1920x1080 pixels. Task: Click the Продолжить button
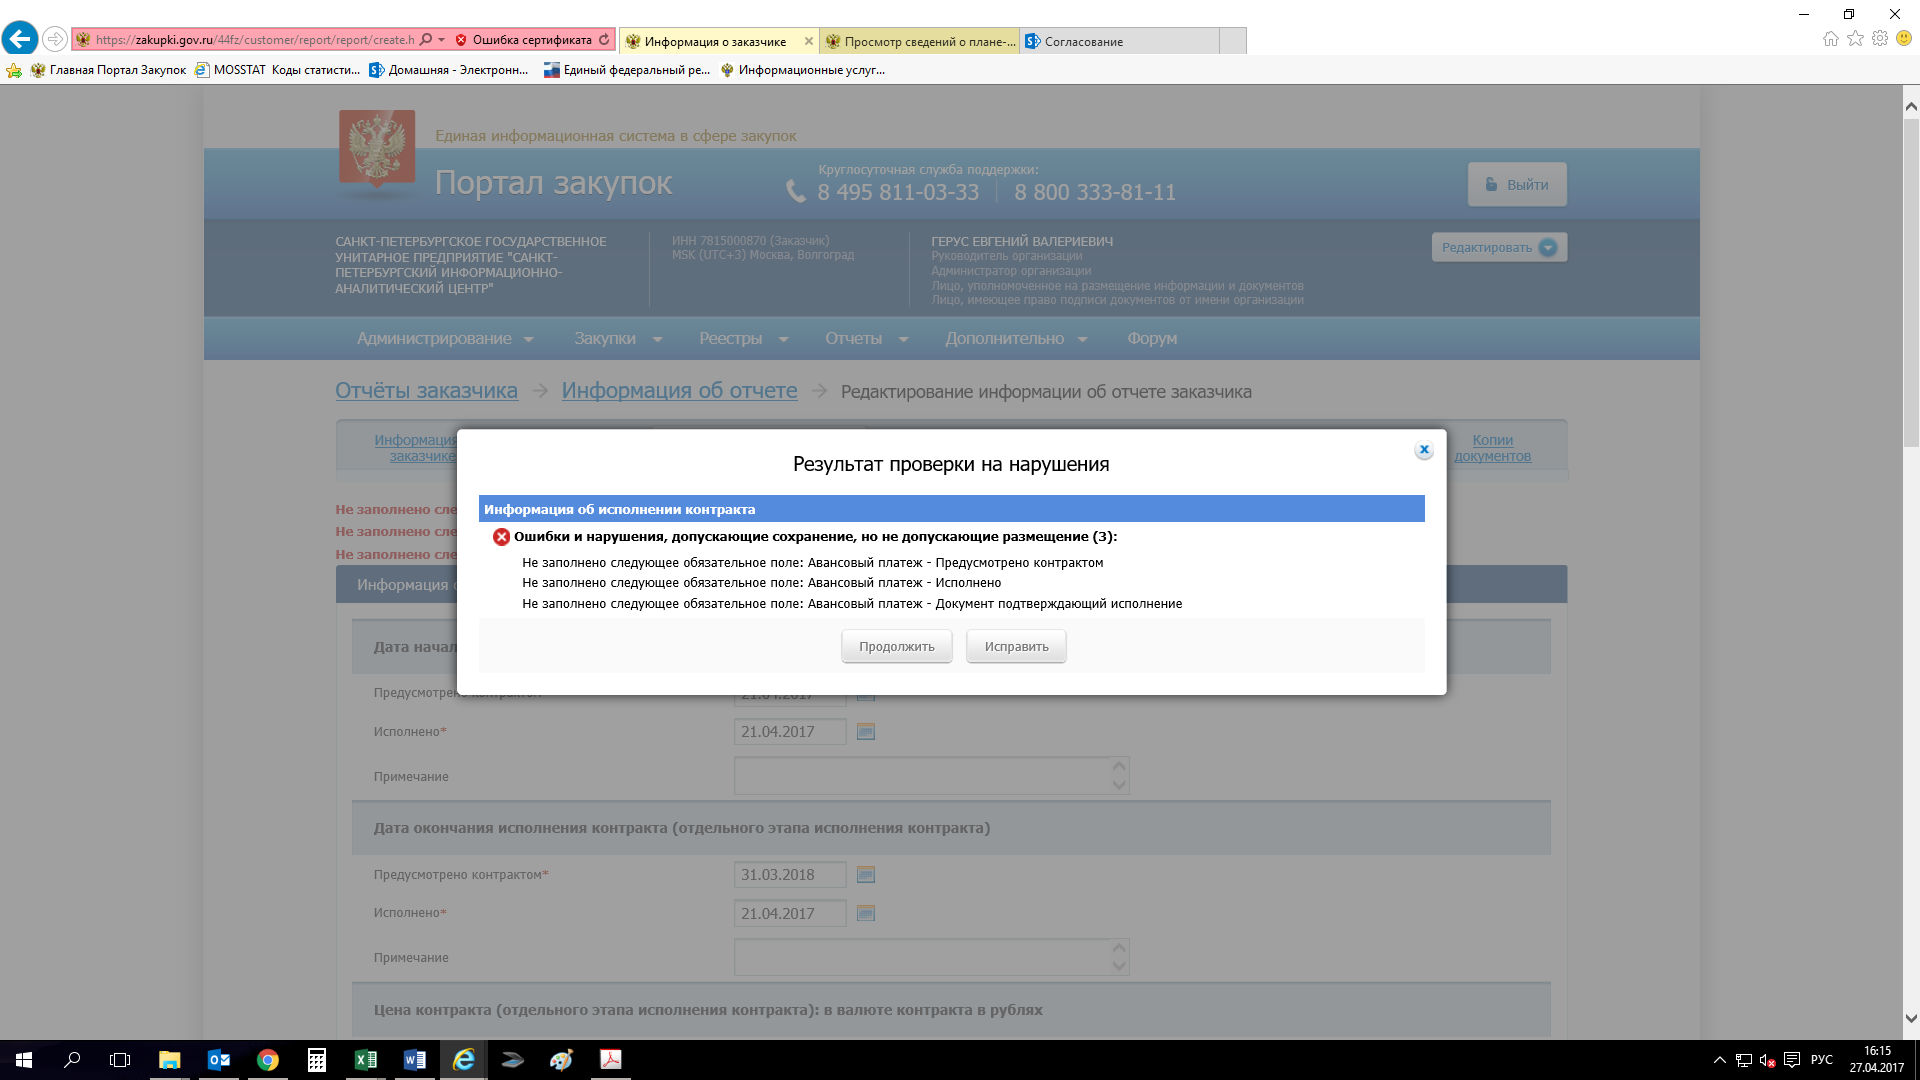point(896,647)
